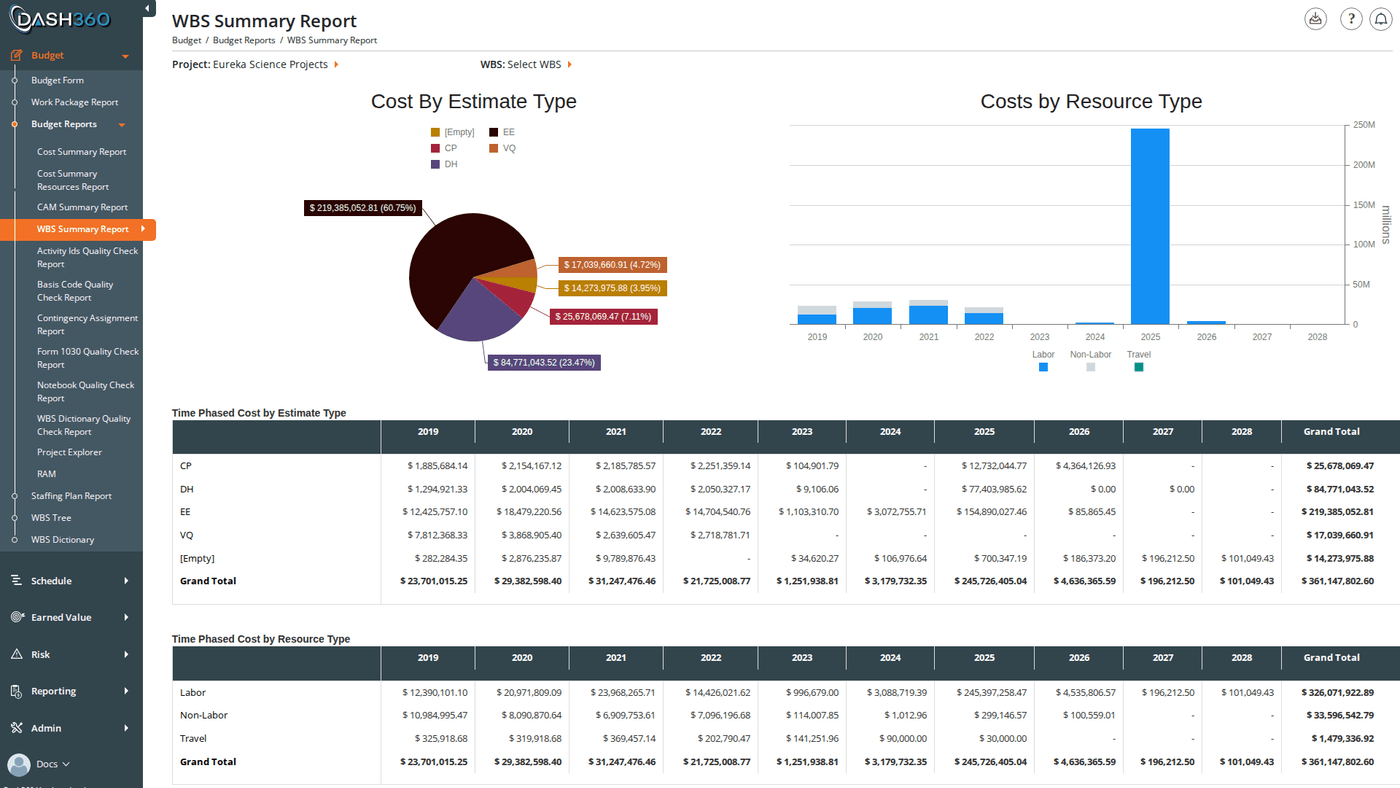
Task: Click the Admin tools icon
Action: (x=16, y=729)
